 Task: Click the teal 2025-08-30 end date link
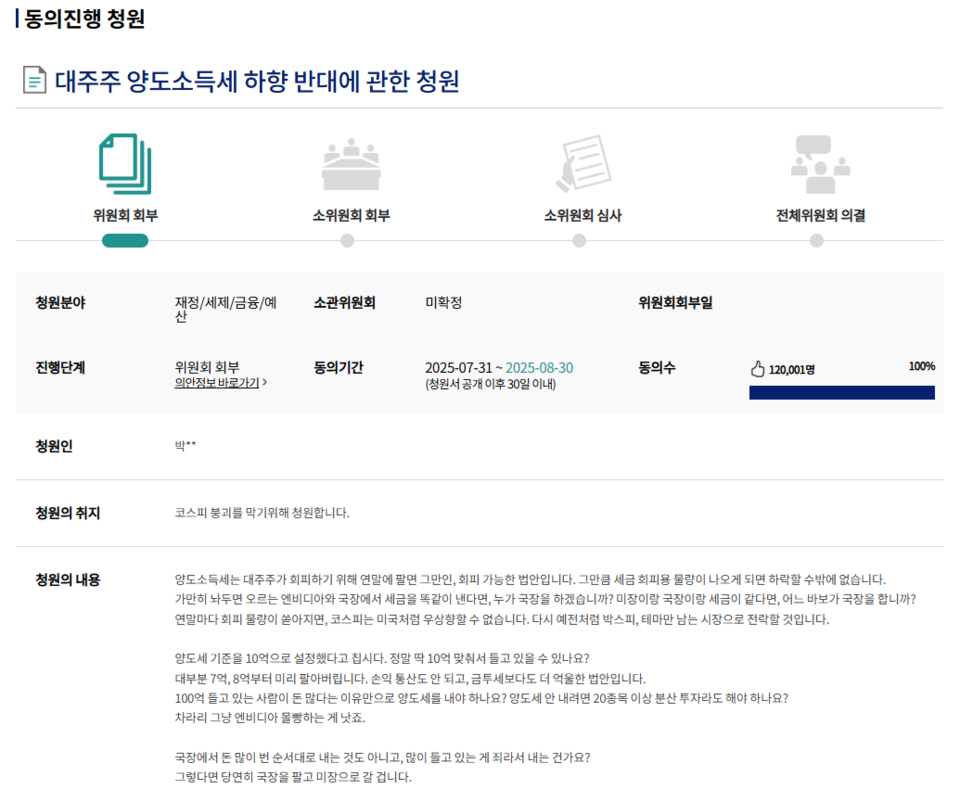pyautogui.click(x=541, y=367)
